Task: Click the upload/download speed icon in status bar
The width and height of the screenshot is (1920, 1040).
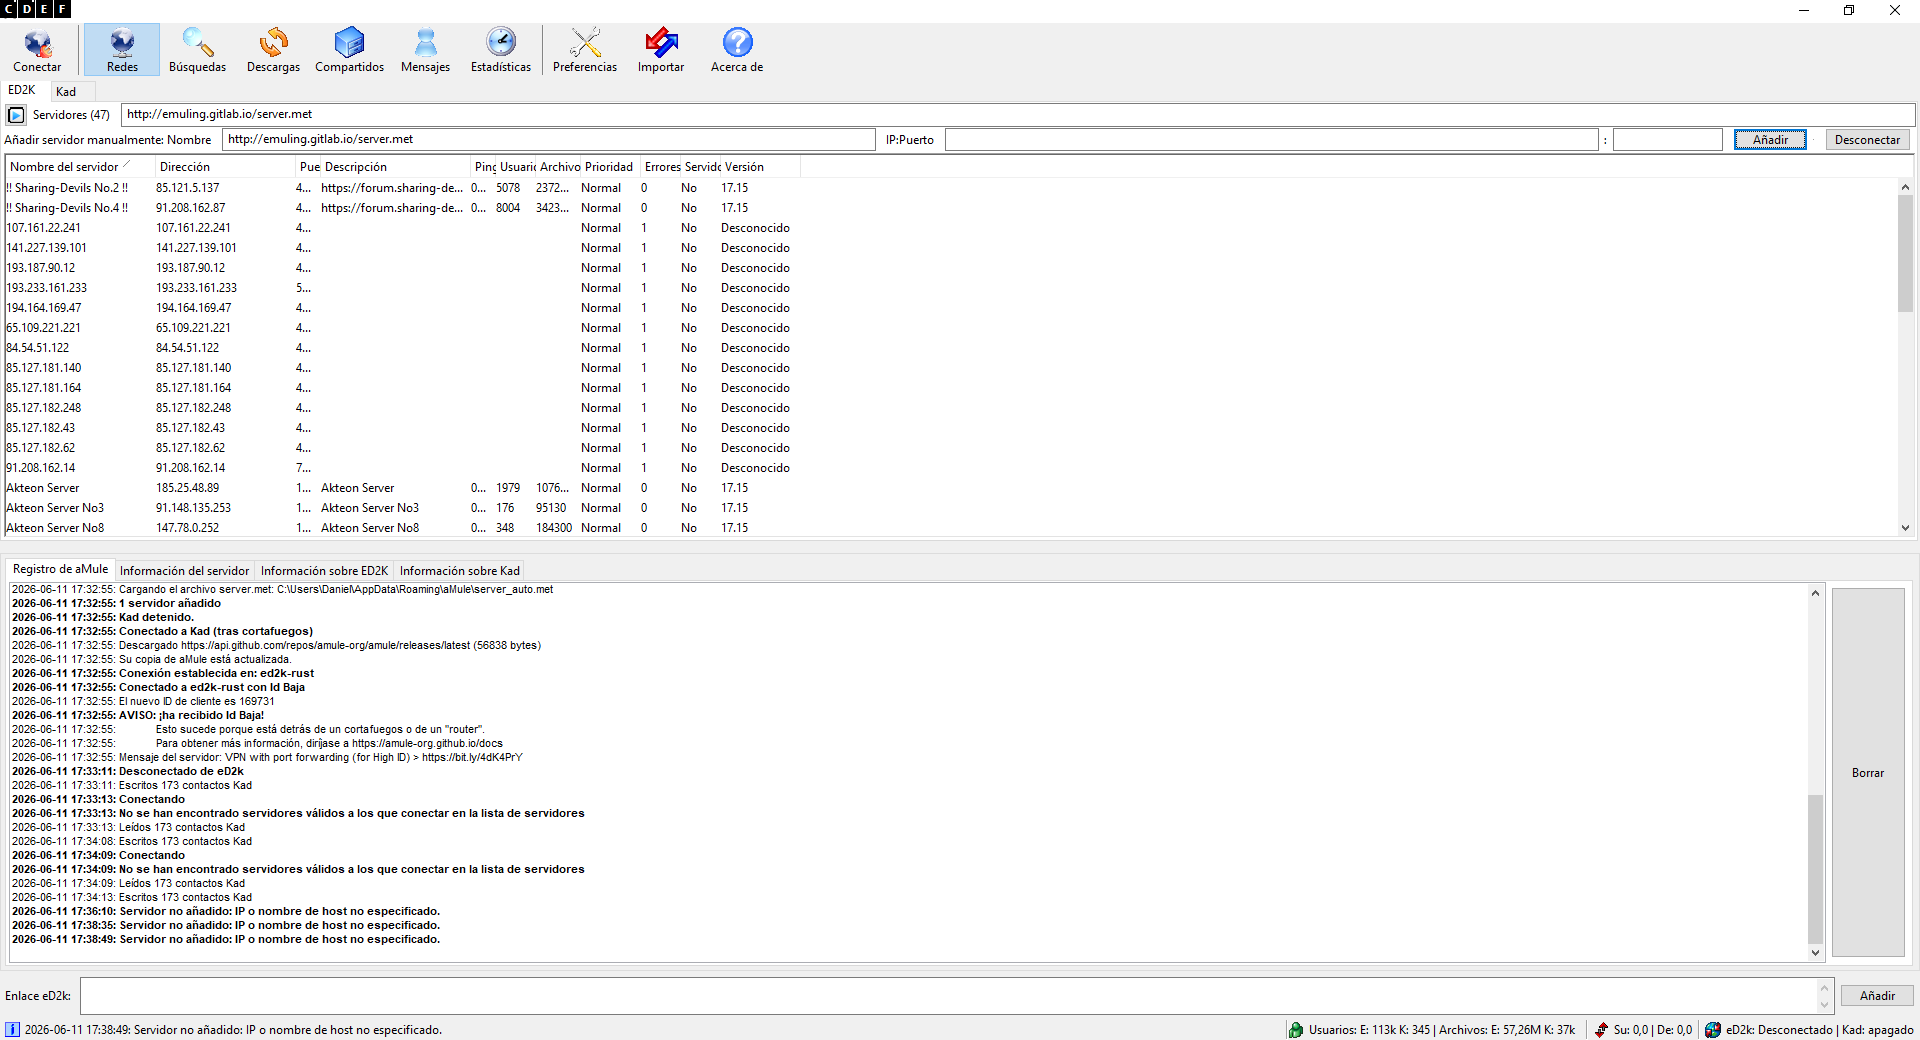Action: [1601, 1030]
